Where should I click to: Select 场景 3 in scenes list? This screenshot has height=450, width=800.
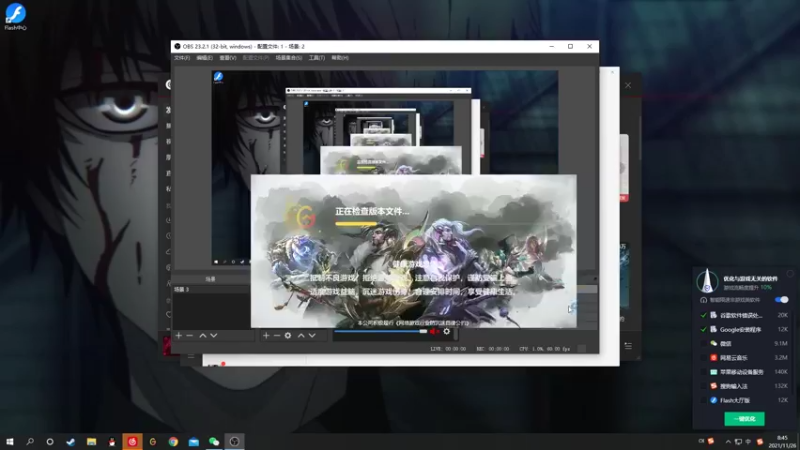click(211, 289)
